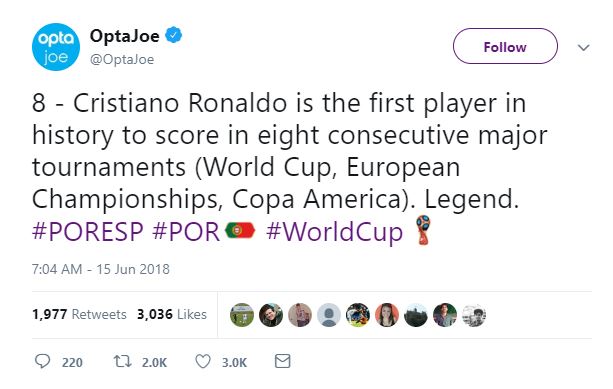
Task: View the 1,977 Retweets list
Action: pos(79,314)
